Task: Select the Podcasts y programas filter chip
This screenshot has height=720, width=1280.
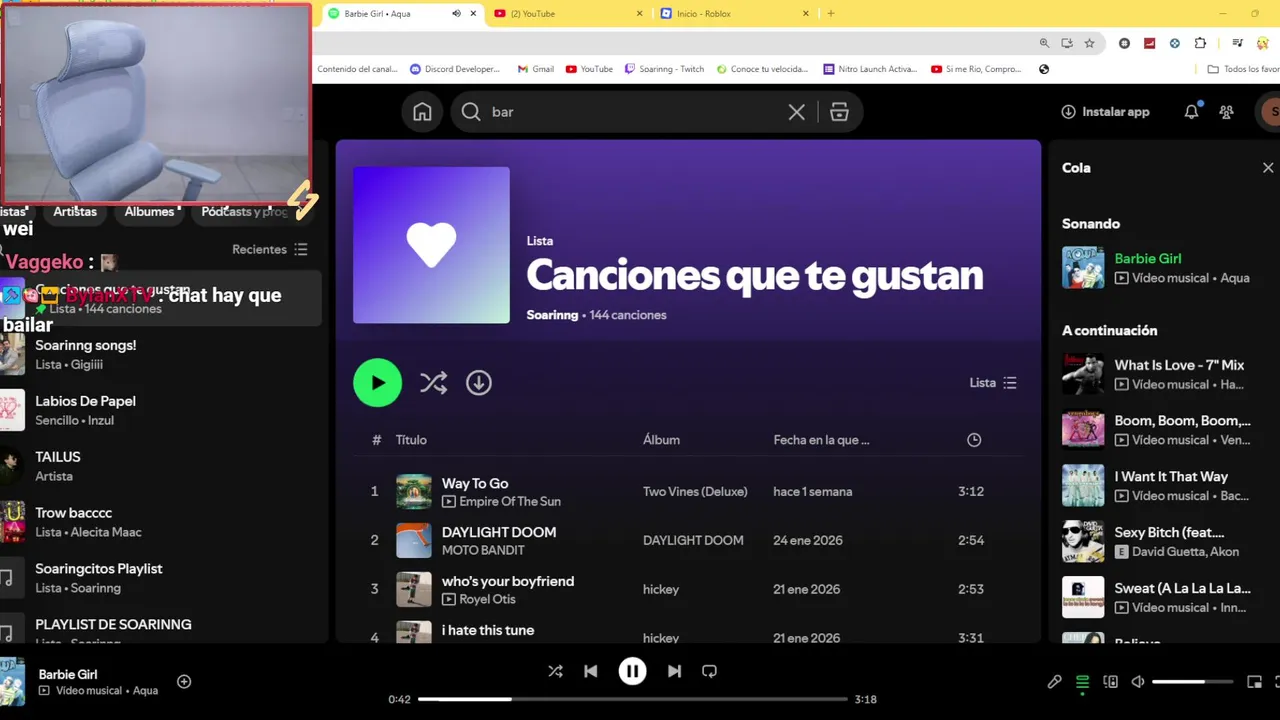Action: 245,212
